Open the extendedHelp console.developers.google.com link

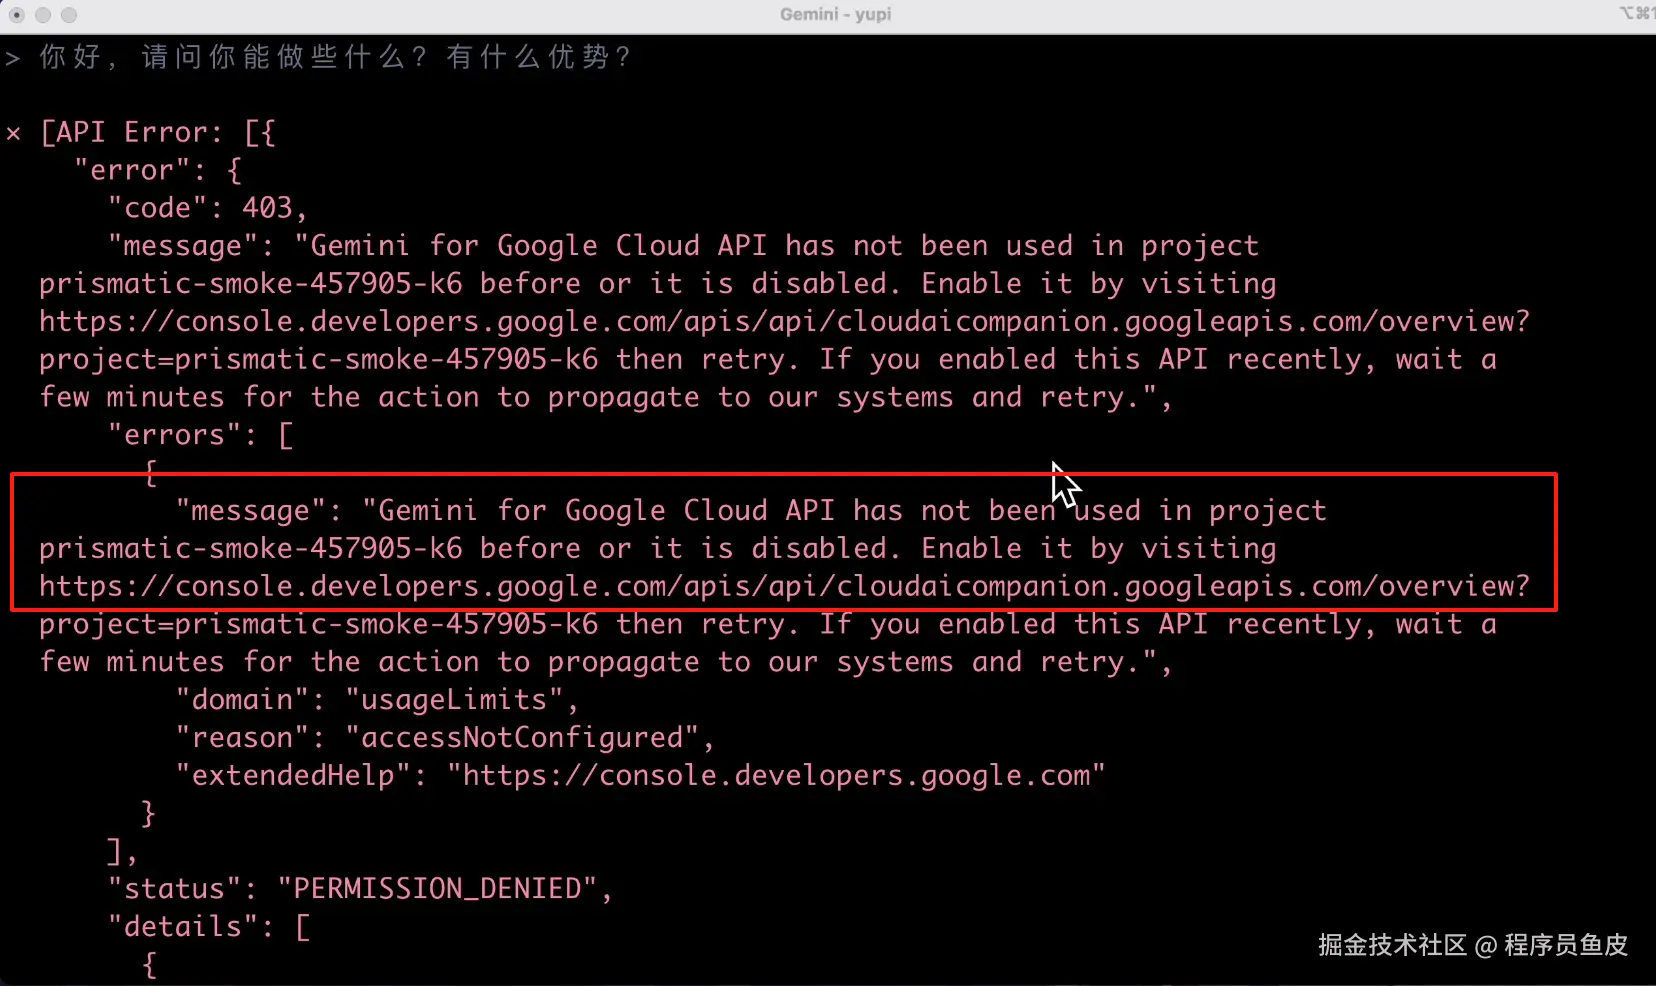tap(775, 776)
